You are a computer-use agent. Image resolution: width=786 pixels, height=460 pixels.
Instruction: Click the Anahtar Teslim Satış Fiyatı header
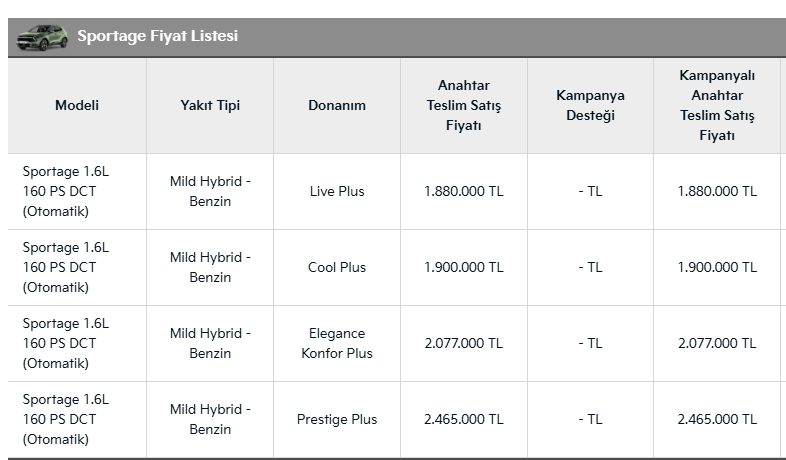[x=463, y=105]
